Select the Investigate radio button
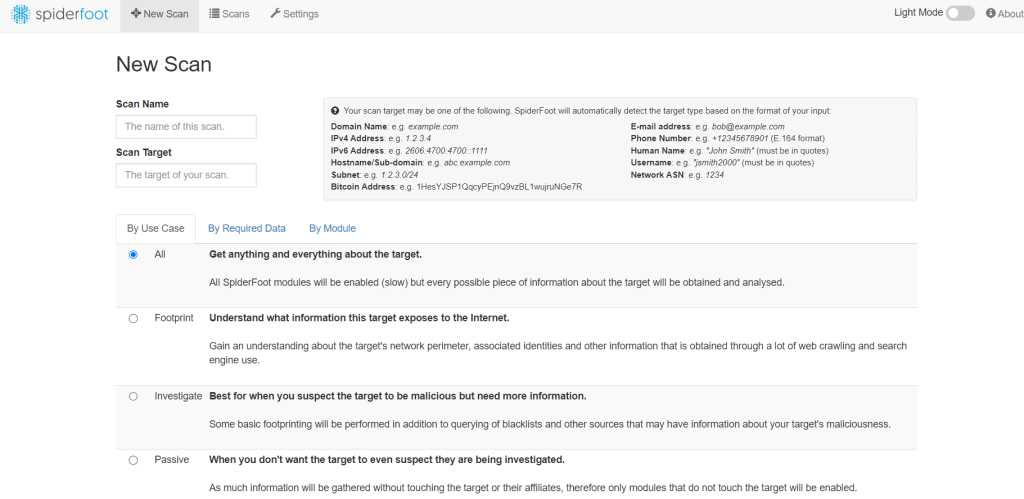 click(133, 396)
